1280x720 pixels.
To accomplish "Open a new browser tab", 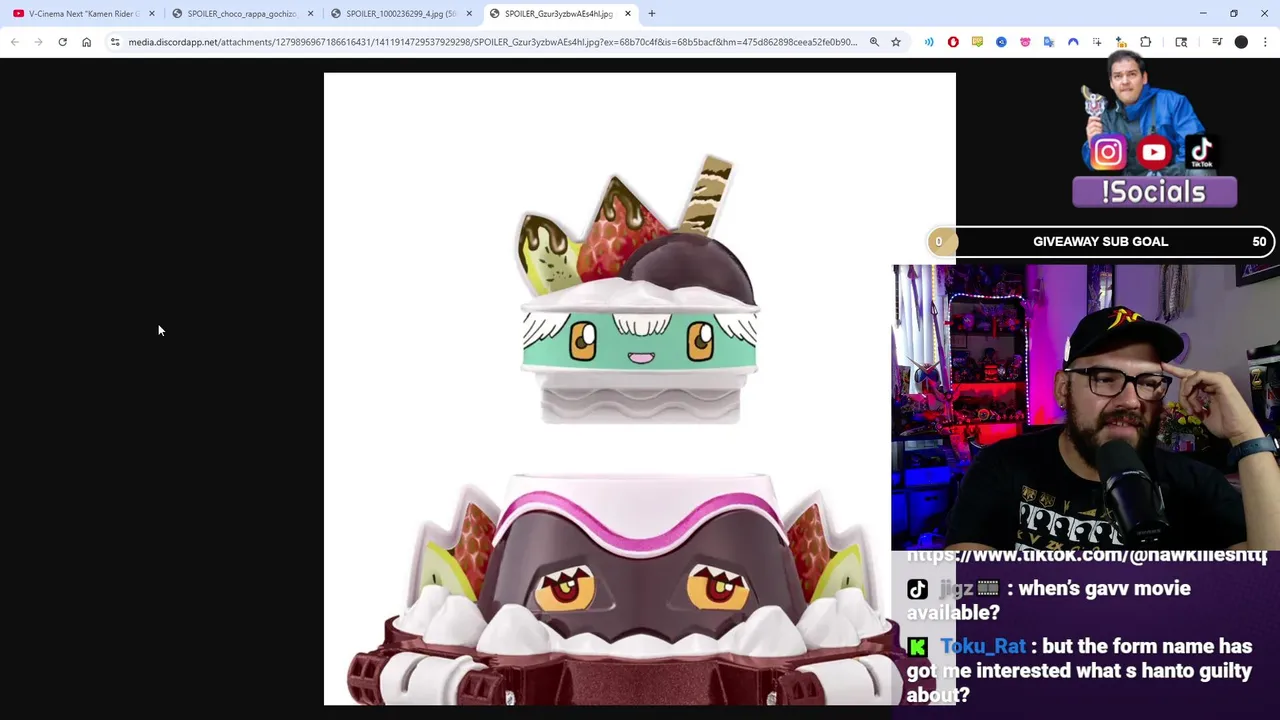I will [x=652, y=14].
